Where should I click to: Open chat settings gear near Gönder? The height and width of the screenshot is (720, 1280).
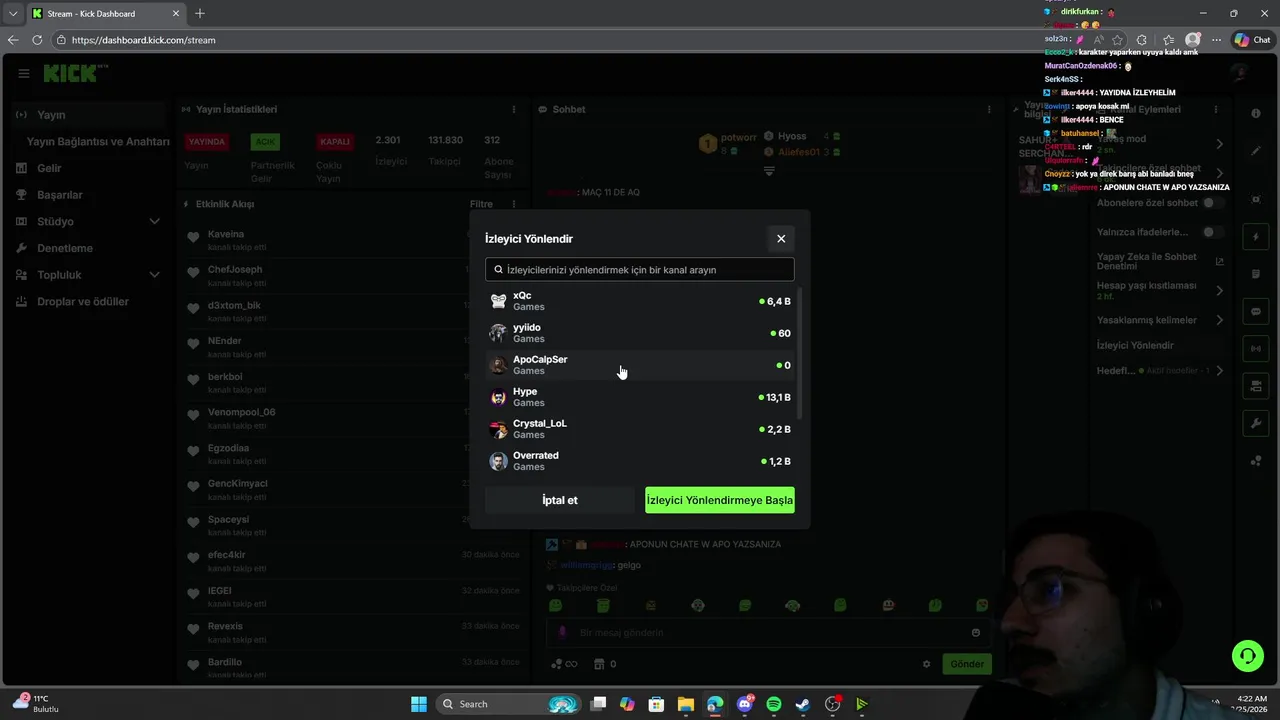pos(926,664)
